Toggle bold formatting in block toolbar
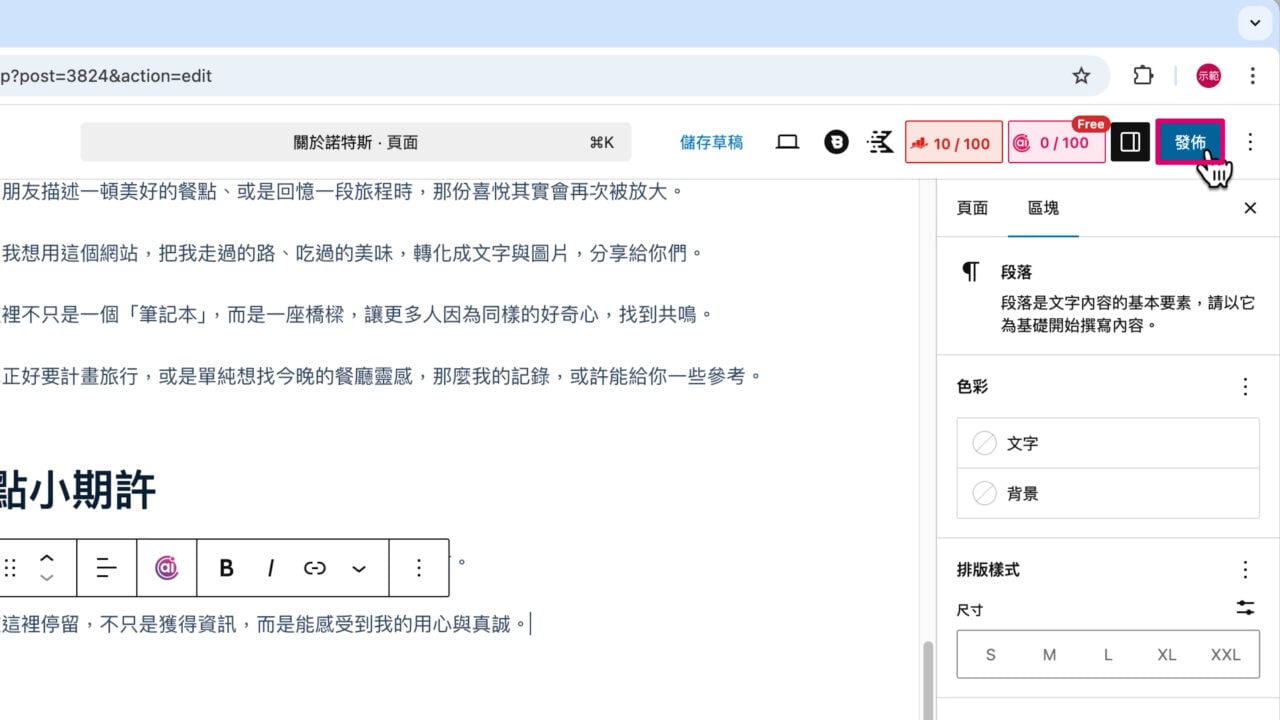 226,568
